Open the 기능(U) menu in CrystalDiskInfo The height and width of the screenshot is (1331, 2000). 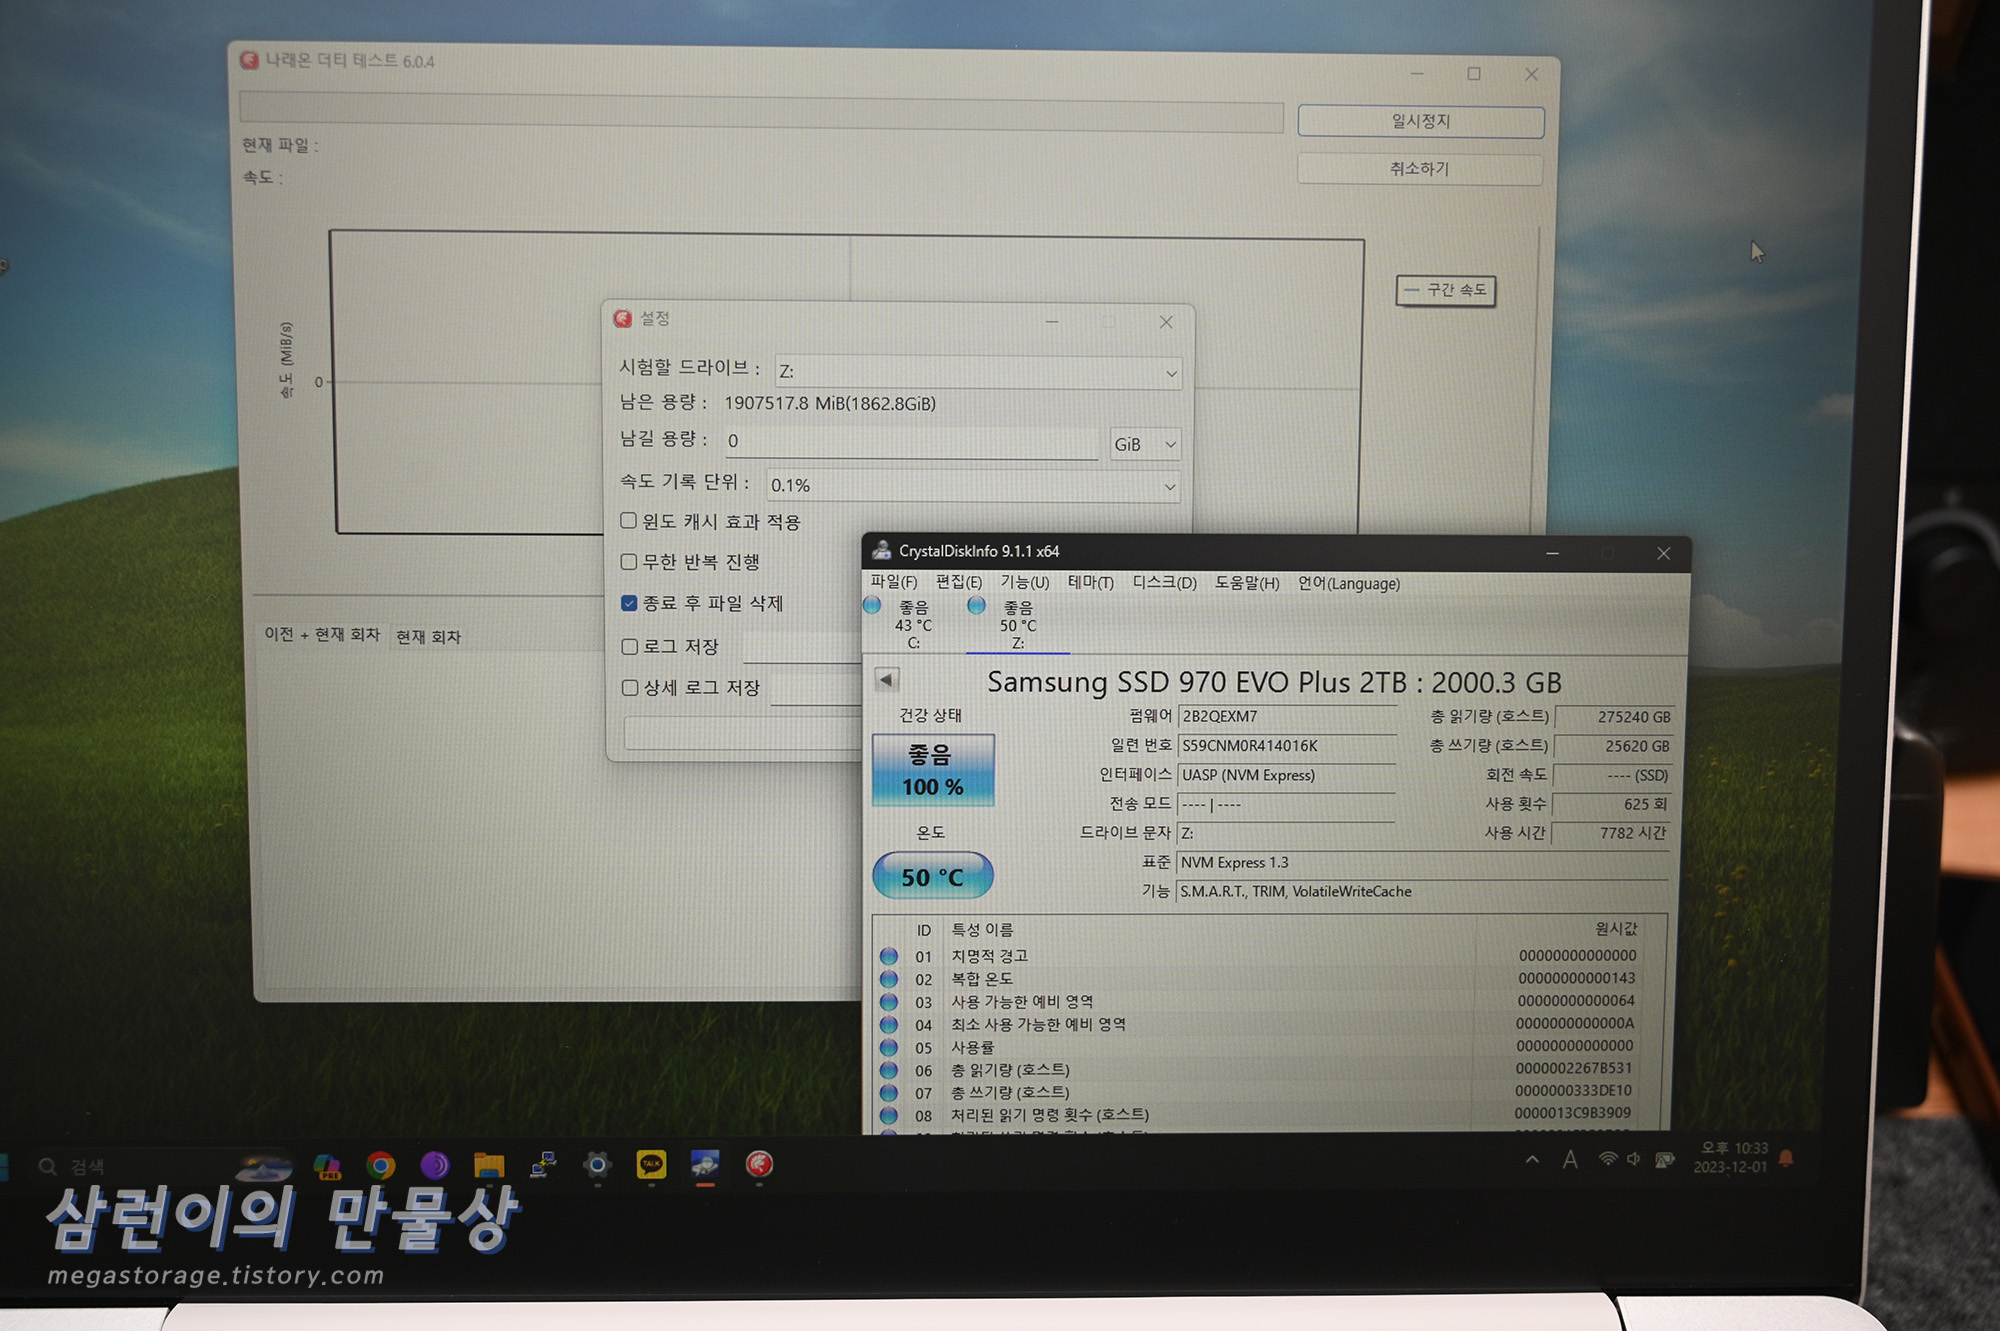coord(1024,583)
